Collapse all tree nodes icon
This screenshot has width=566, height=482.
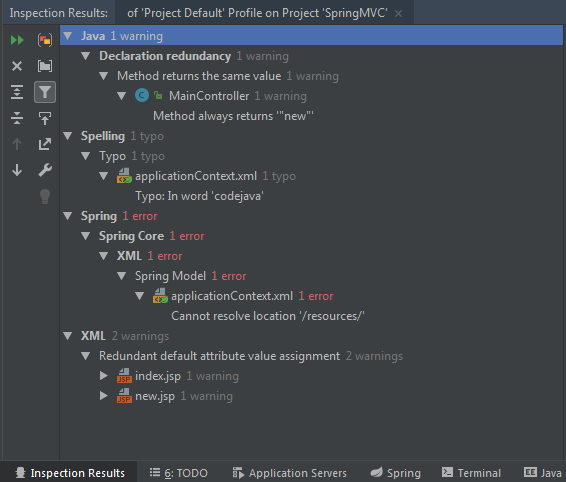click(x=17, y=118)
